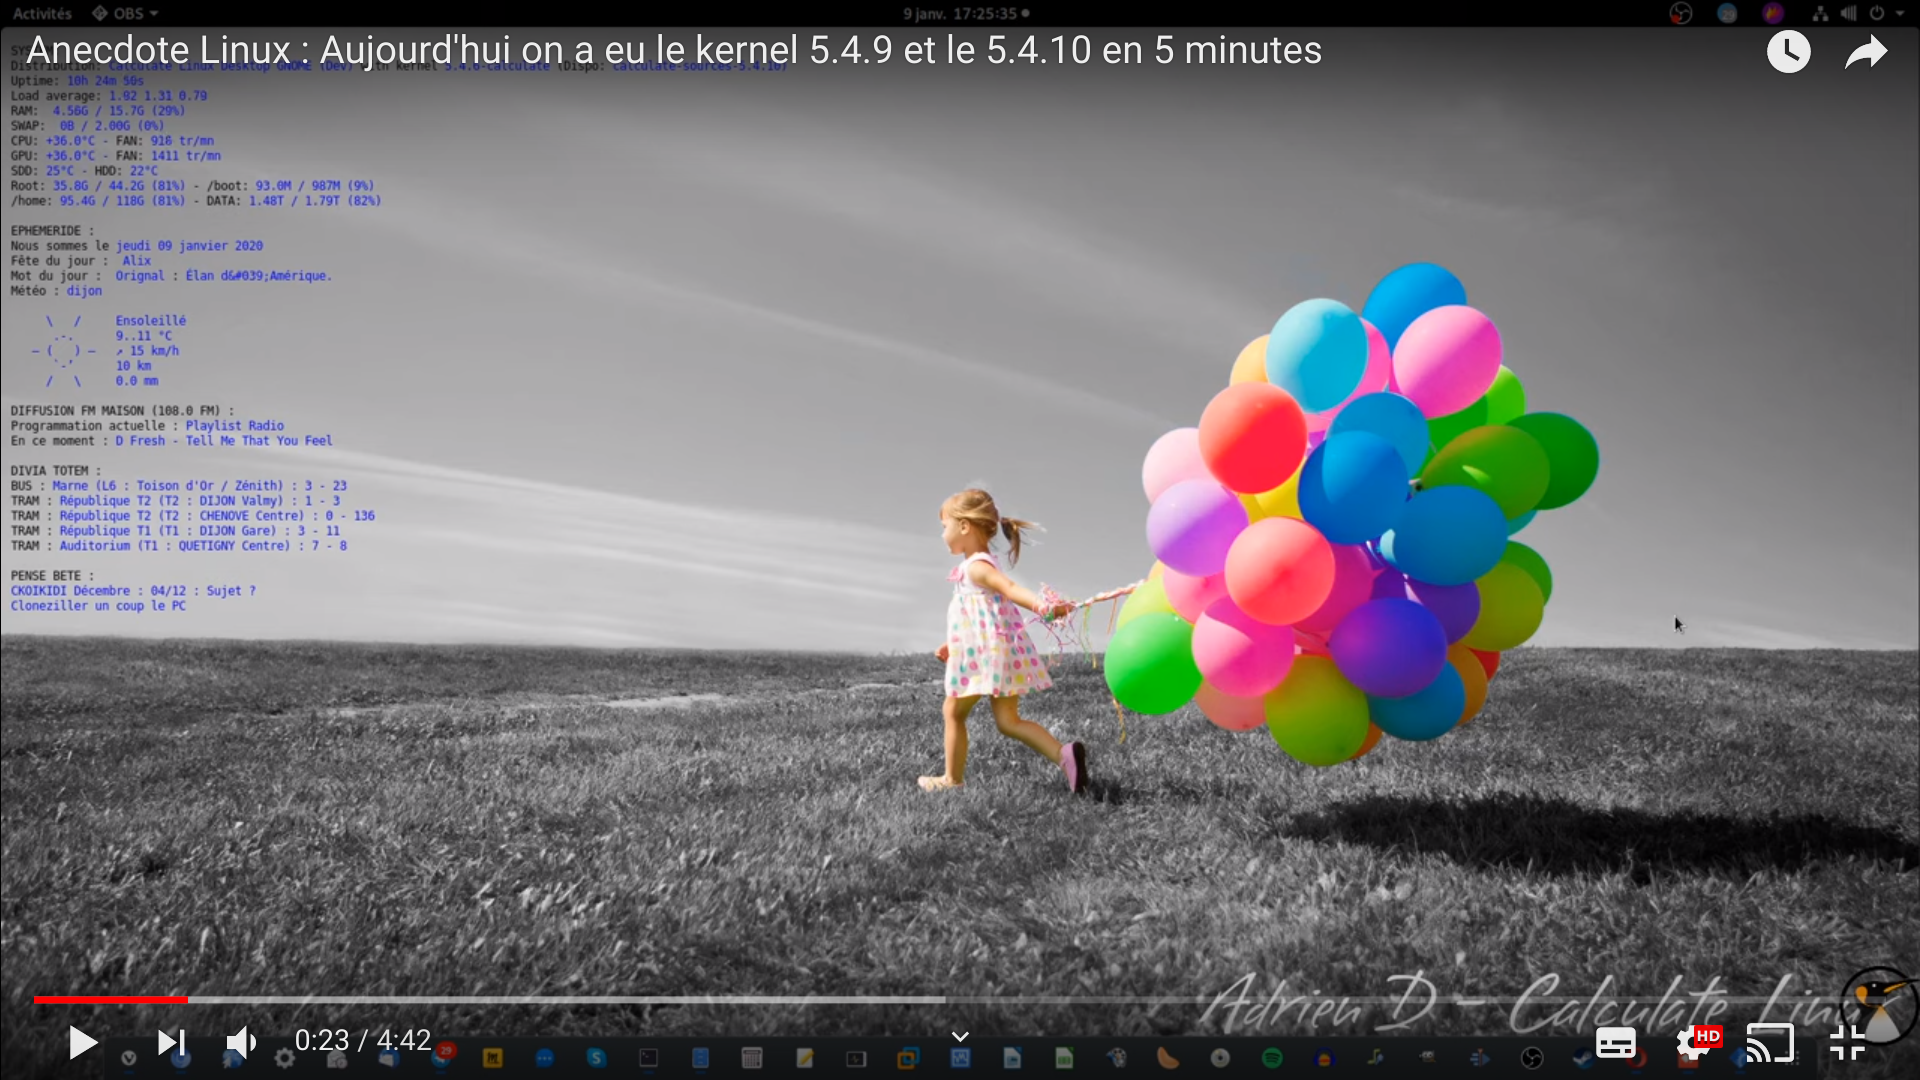Screen dimensions: 1920x1080
Task: Open the Activités overview
Action: [42, 13]
